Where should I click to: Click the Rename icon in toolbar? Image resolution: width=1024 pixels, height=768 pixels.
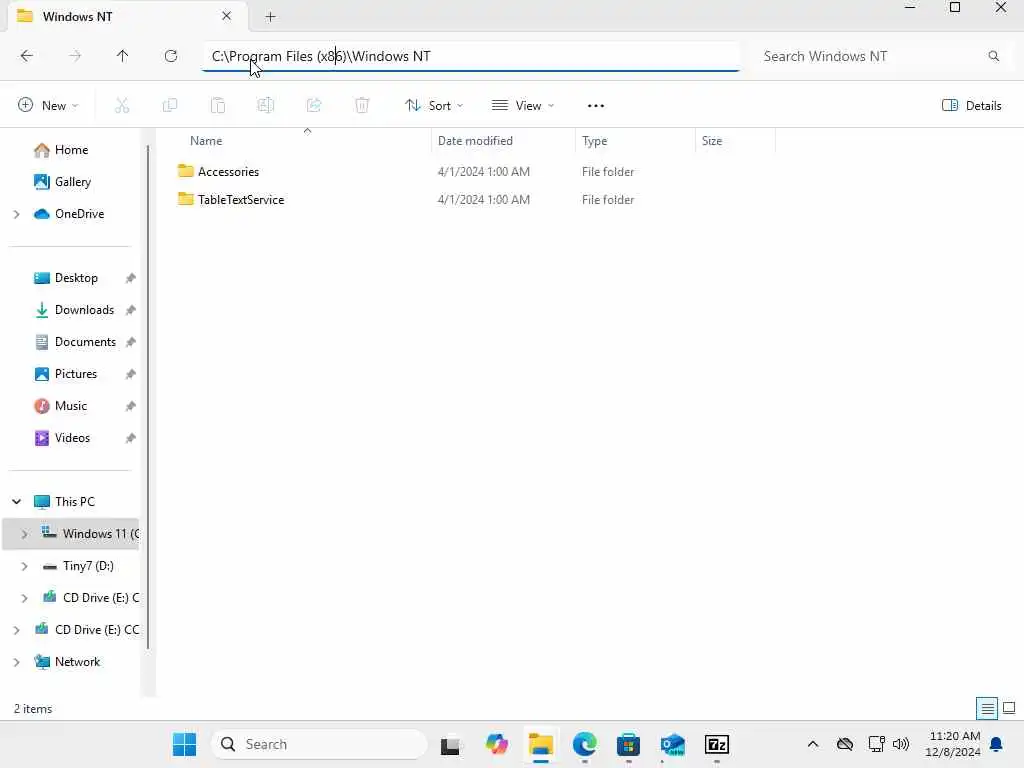tap(266, 105)
